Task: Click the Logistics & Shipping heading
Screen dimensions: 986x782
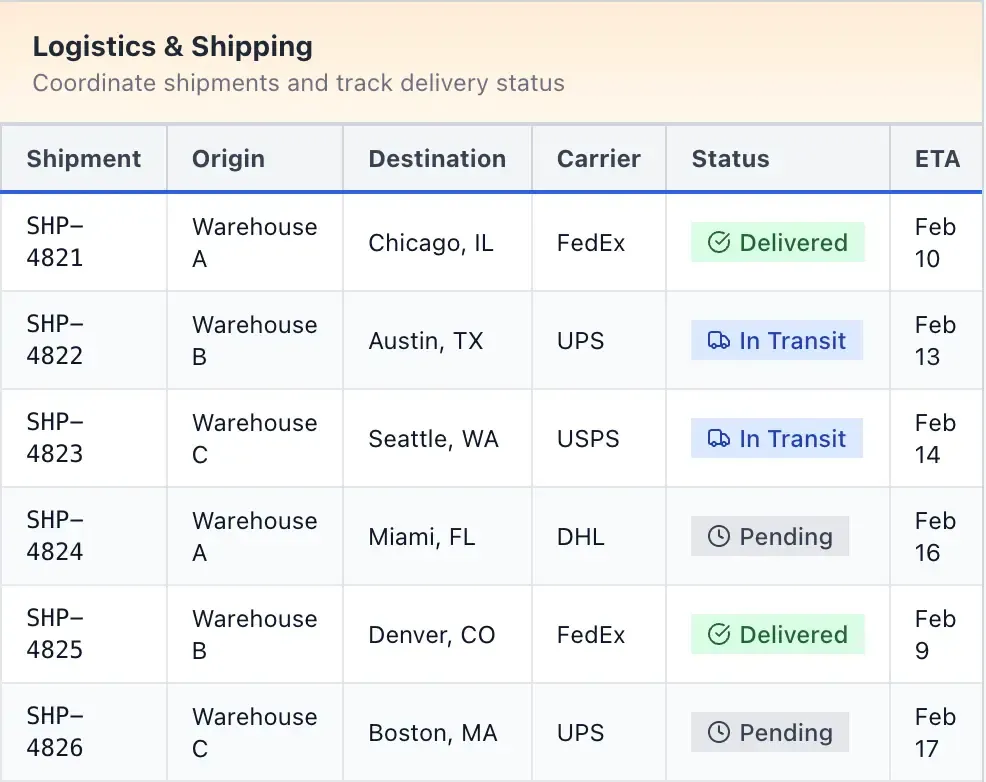Action: [173, 46]
